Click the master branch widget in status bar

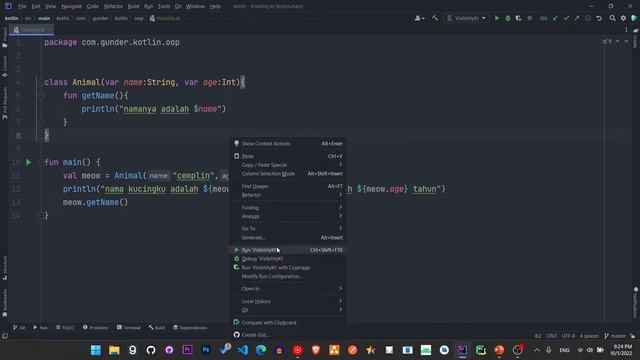pos(616,336)
